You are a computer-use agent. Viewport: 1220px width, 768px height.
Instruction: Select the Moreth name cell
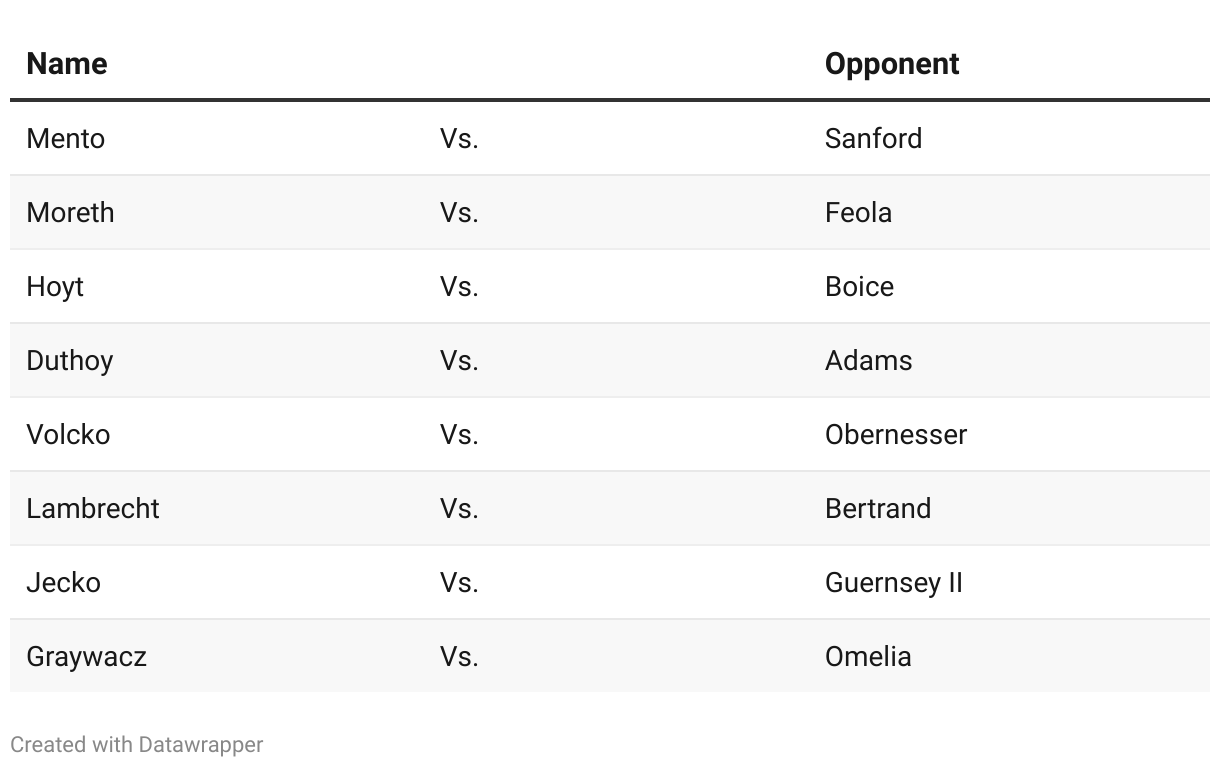(70, 212)
